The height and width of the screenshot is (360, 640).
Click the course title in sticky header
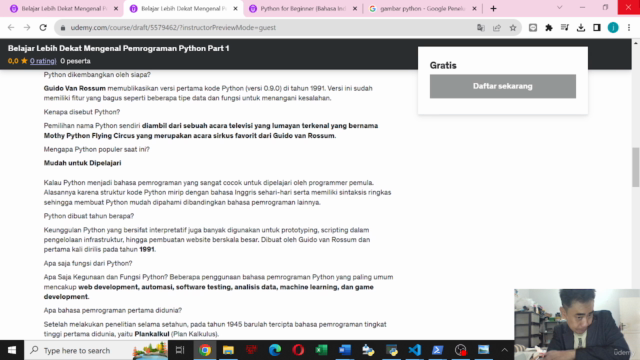pyautogui.click(x=118, y=48)
